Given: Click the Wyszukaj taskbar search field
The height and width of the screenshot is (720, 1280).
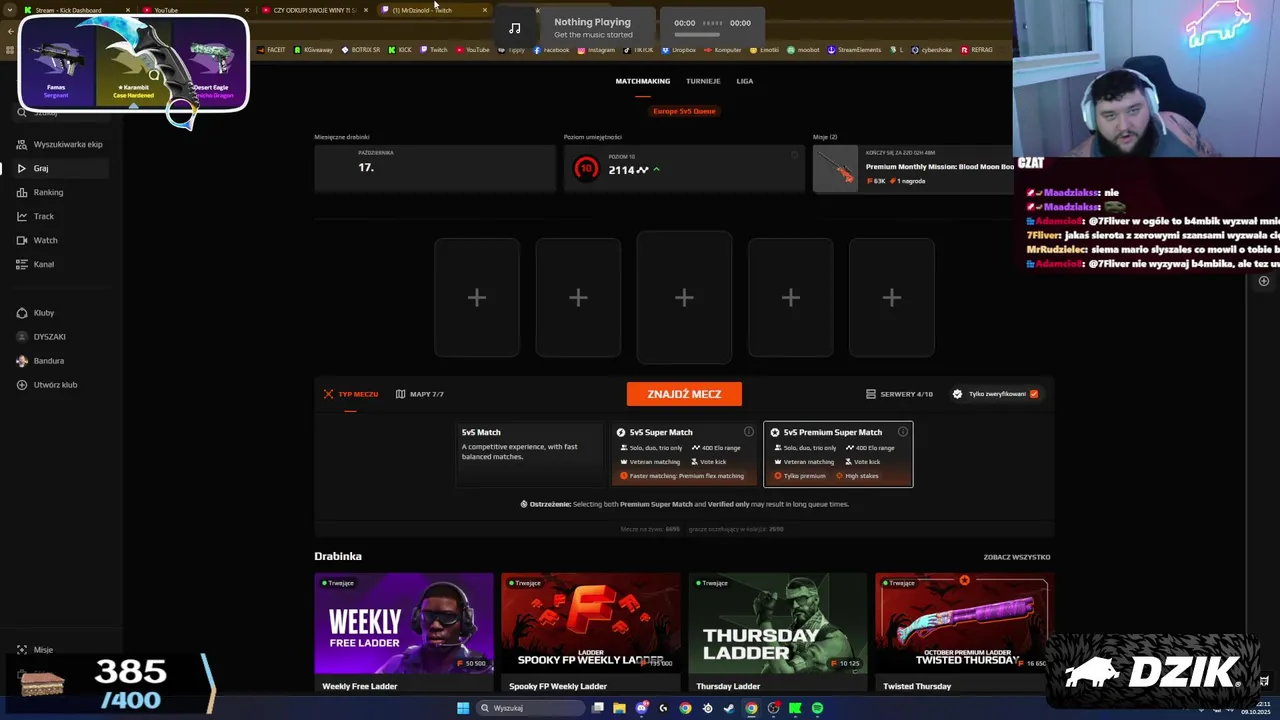Looking at the screenshot, I should coord(530,708).
